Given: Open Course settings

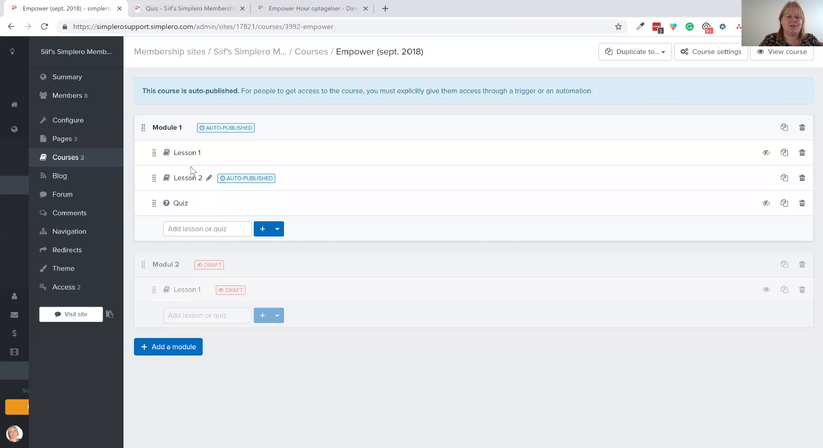Looking at the screenshot, I should coord(711,51).
